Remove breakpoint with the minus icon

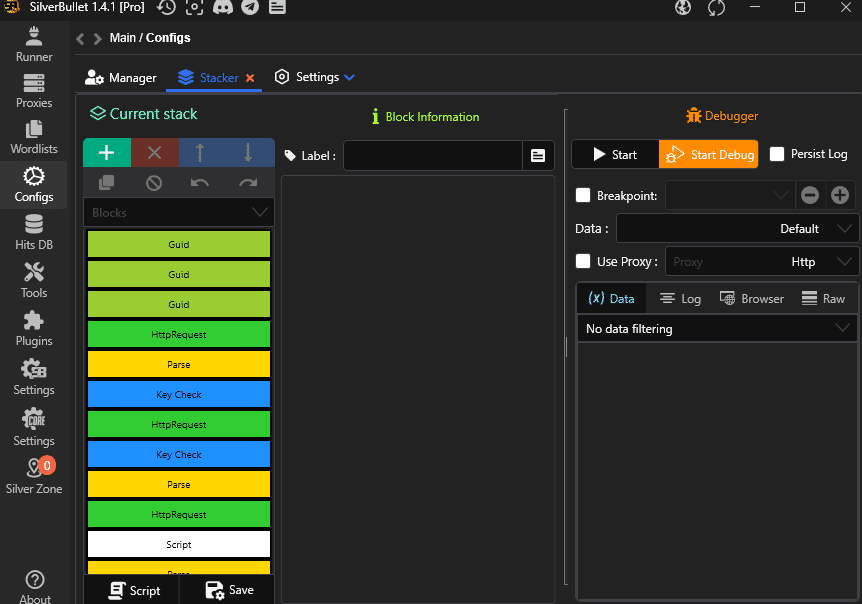810,195
